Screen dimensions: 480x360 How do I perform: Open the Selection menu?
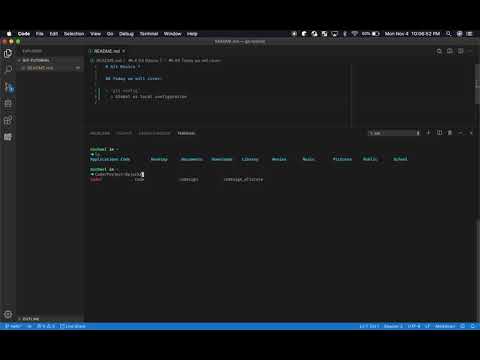(74, 34)
